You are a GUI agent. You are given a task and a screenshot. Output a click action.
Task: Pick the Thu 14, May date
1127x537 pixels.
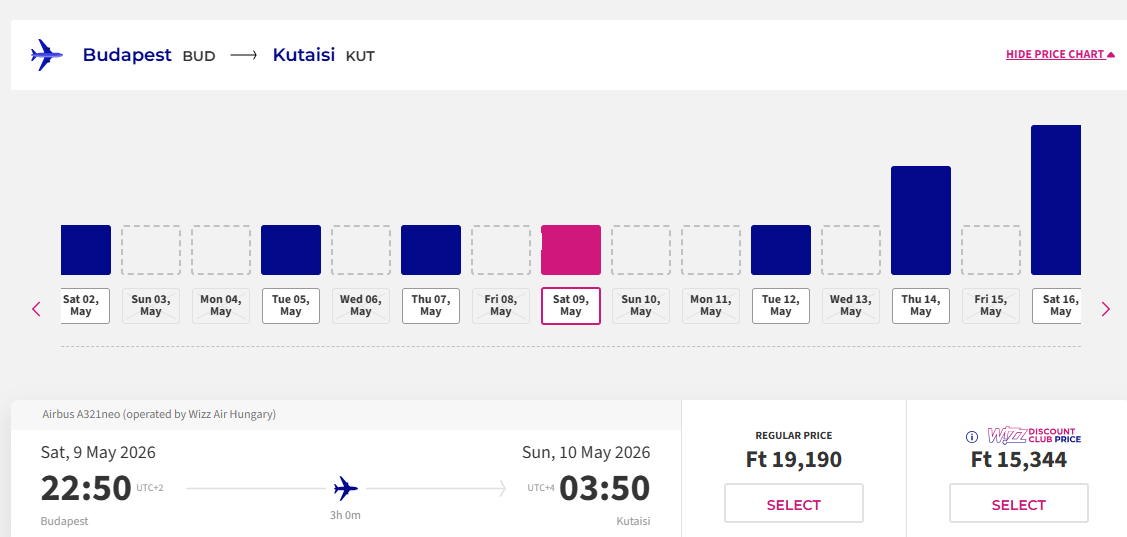pyautogui.click(x=921, y=306)
